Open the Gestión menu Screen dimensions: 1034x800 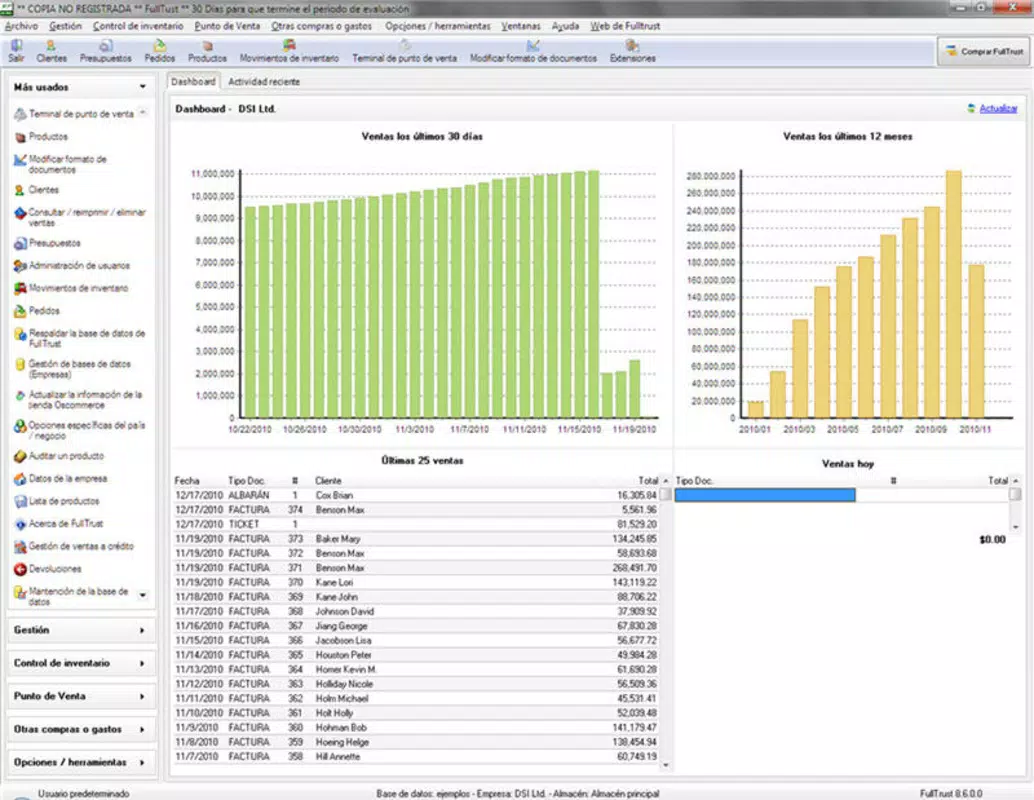65,26
